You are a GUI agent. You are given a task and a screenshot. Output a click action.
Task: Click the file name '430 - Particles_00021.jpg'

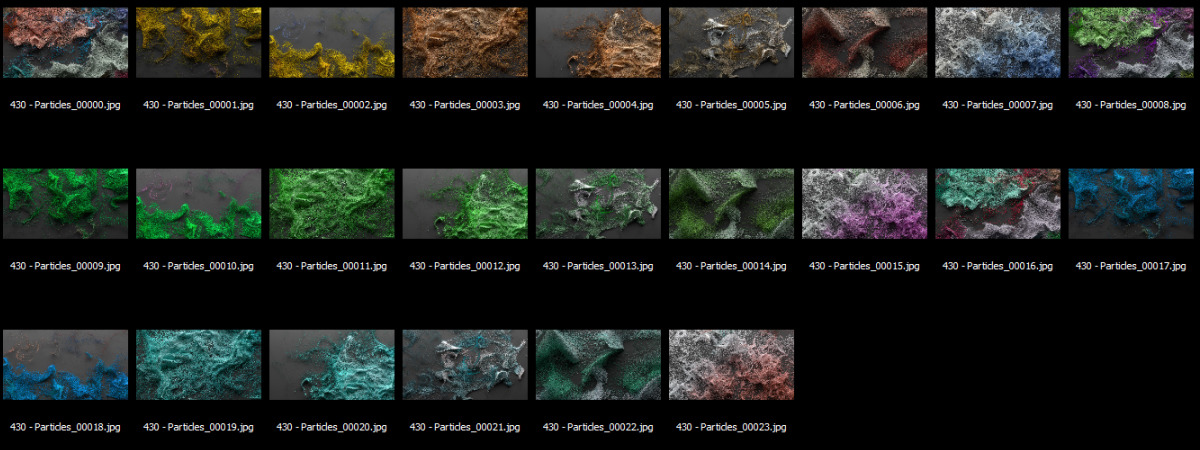(465, 428)
